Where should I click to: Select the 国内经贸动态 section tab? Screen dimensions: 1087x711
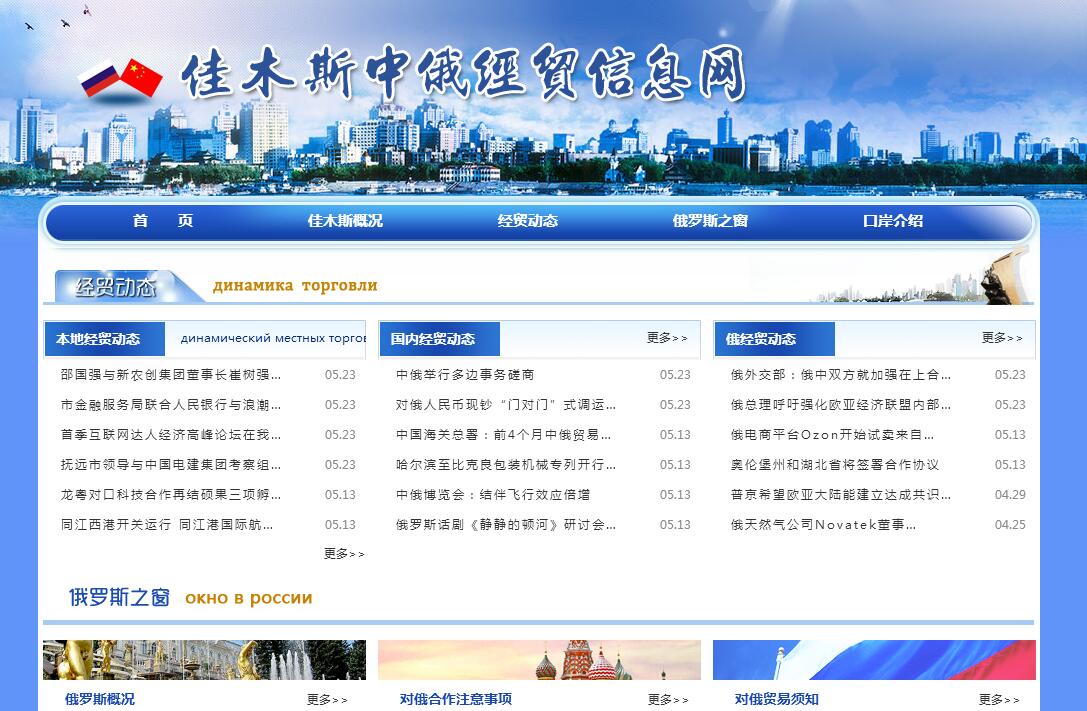(432, 339)
